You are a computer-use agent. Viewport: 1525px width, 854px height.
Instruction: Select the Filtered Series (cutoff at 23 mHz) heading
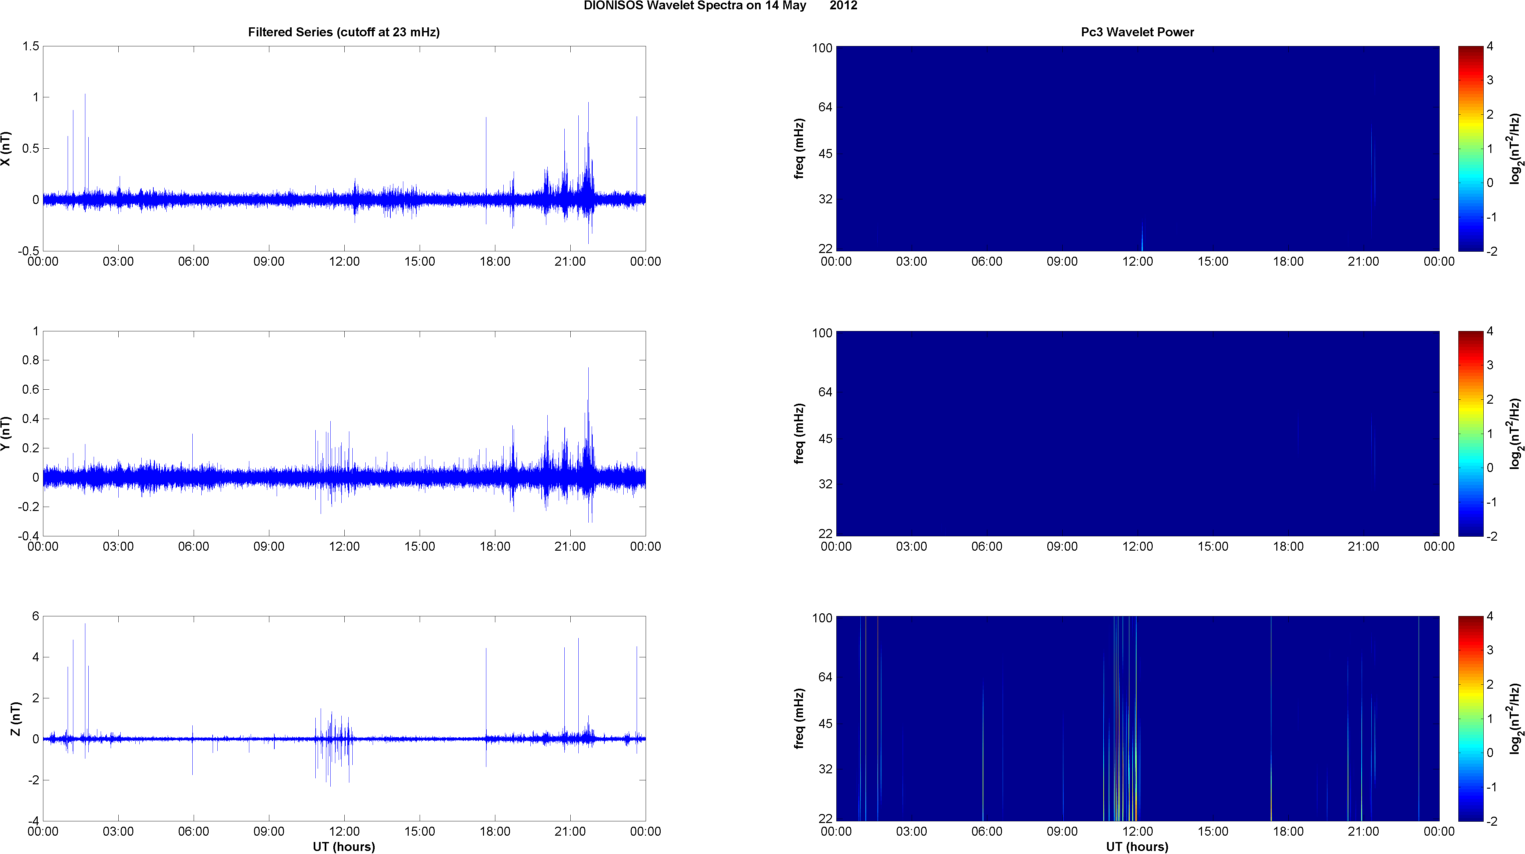point(344,32)
